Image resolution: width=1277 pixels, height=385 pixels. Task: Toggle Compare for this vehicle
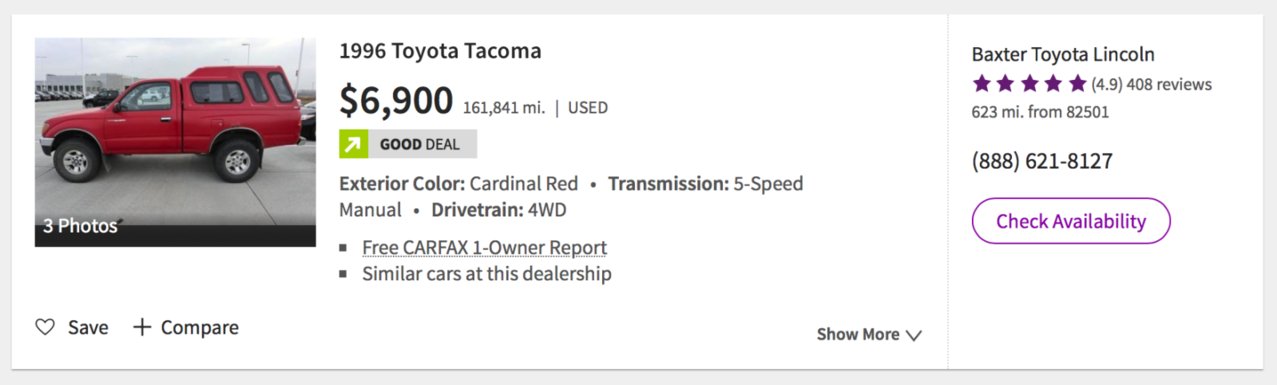coord(186,327)
